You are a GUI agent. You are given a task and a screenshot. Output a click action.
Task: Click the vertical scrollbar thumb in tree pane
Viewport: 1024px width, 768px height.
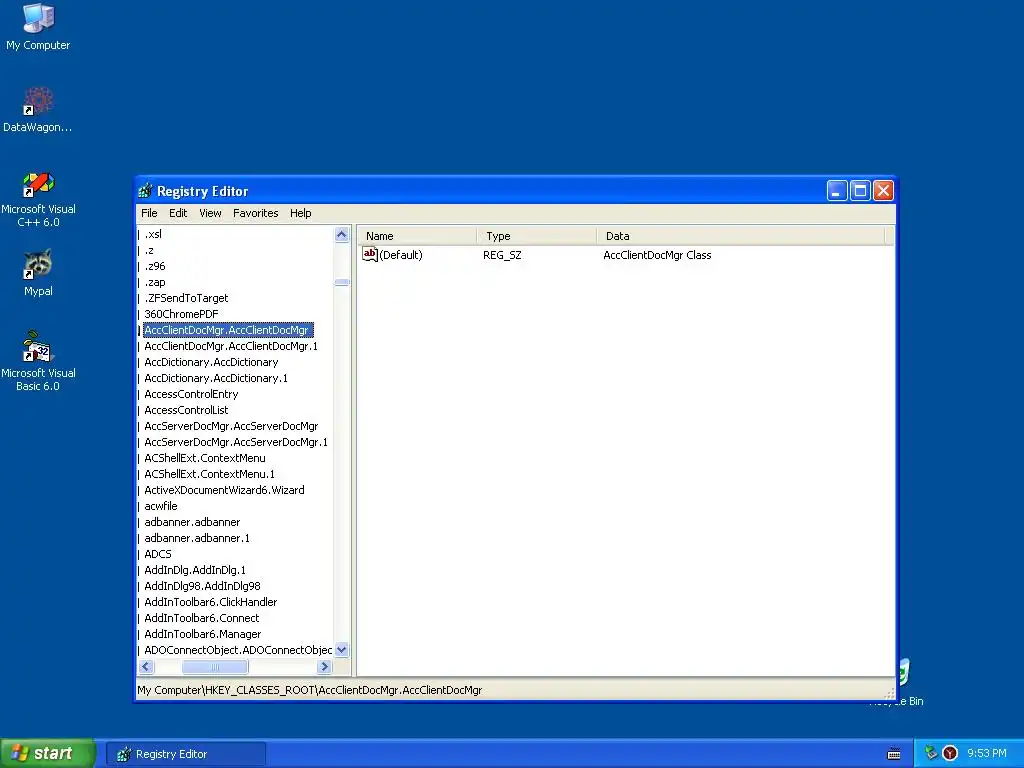[342, 282]
